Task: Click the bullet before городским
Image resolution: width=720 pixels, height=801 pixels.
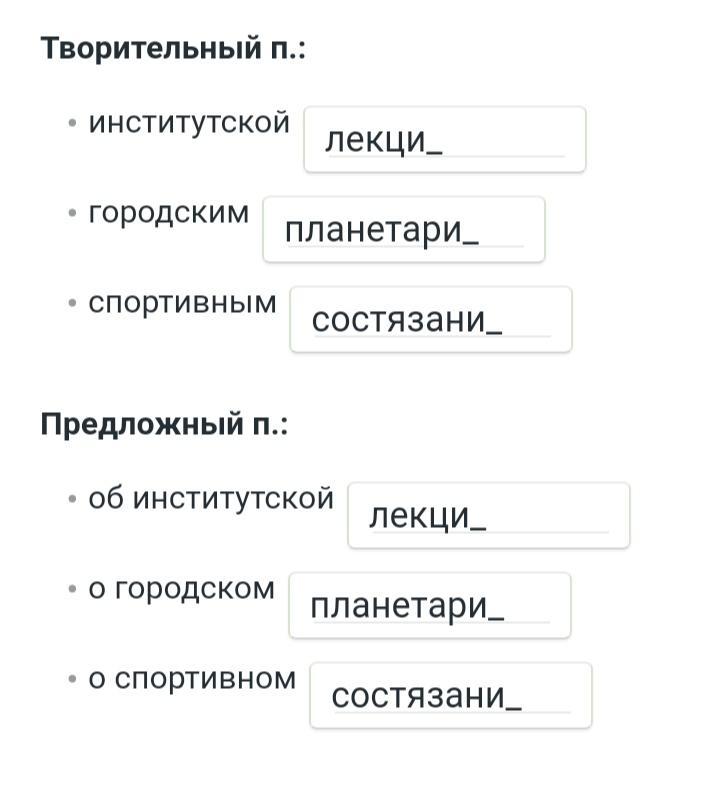Action: pos(73,213)
